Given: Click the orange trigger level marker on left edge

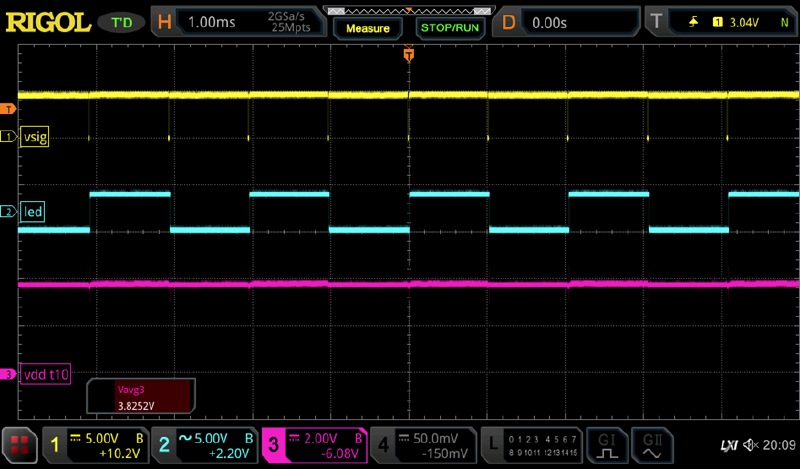Looking at the screenshot, I should [x=10, y=108].
